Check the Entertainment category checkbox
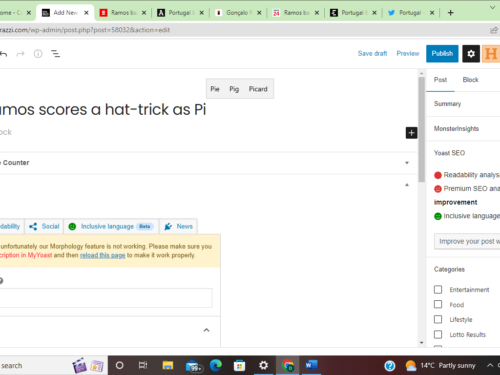 click(x=438, y=289)
